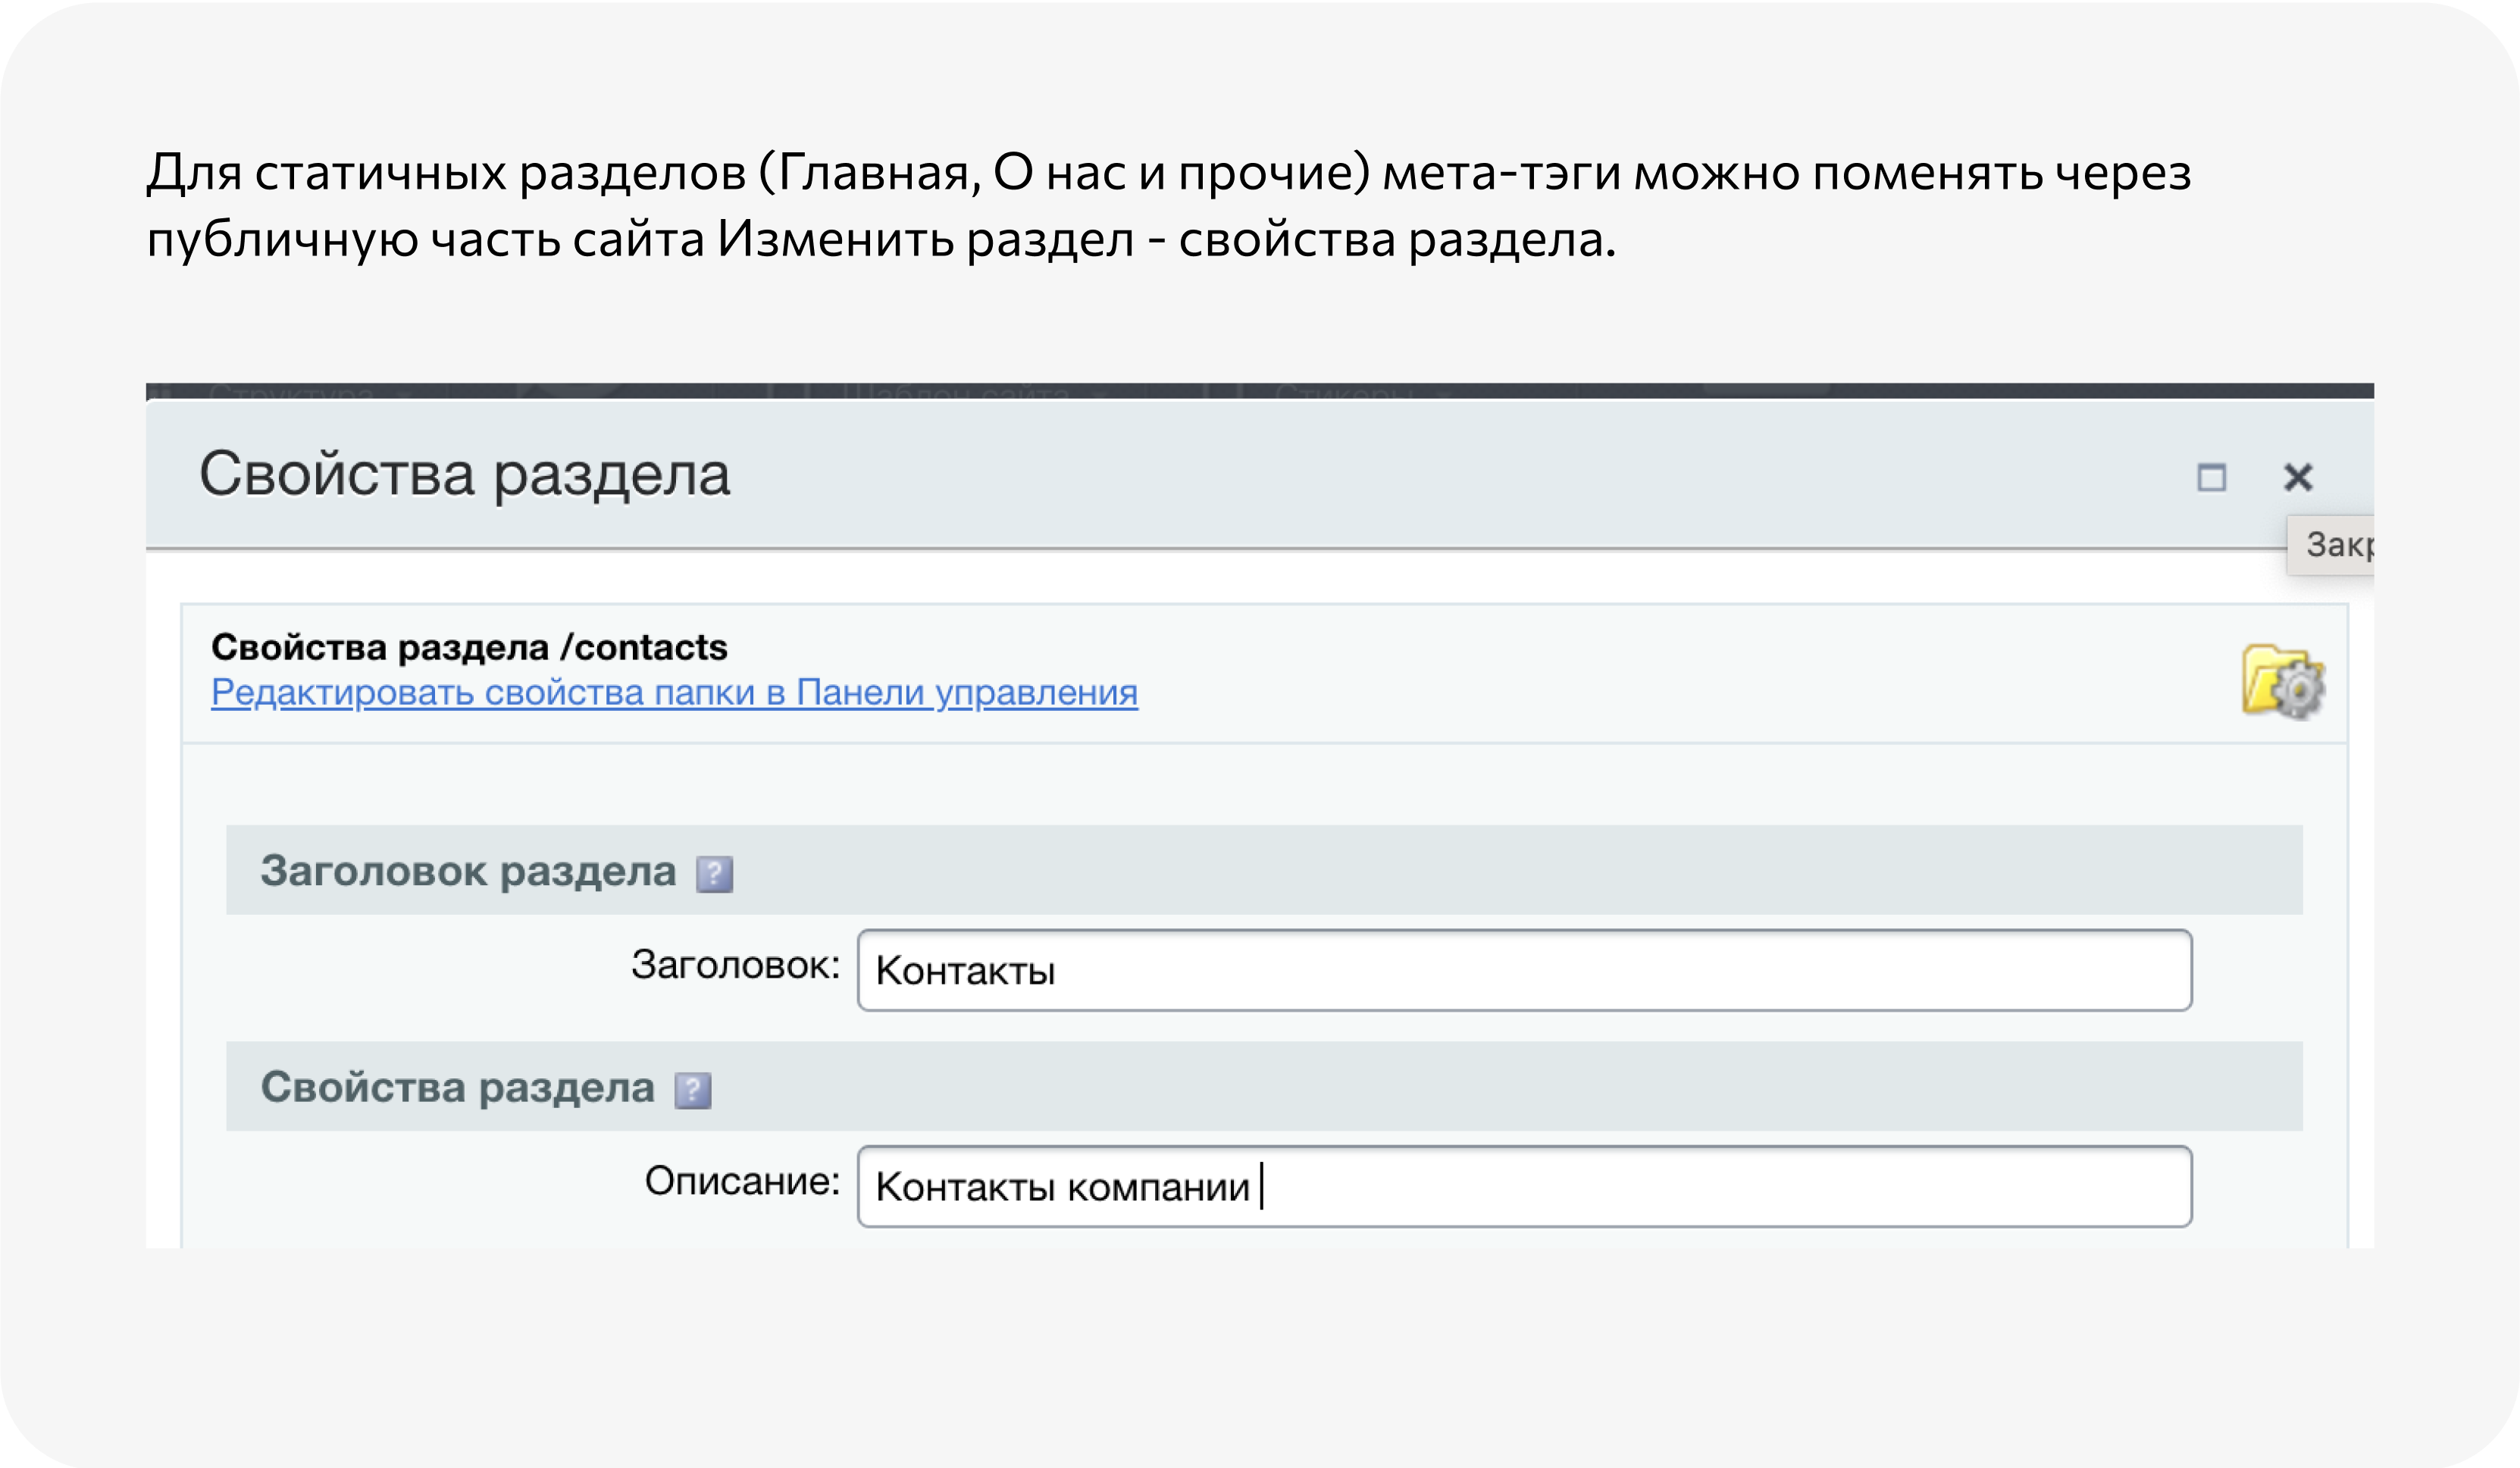The height and width of the screenshot is (1468, 2520).
Task: Click the Заголовок: field label
Action: pos(735,966)
